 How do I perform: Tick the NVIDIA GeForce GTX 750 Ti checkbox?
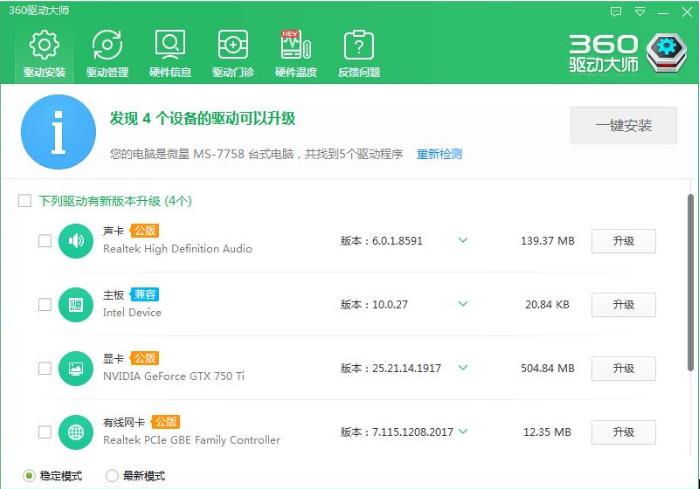(x=44, y=368)
